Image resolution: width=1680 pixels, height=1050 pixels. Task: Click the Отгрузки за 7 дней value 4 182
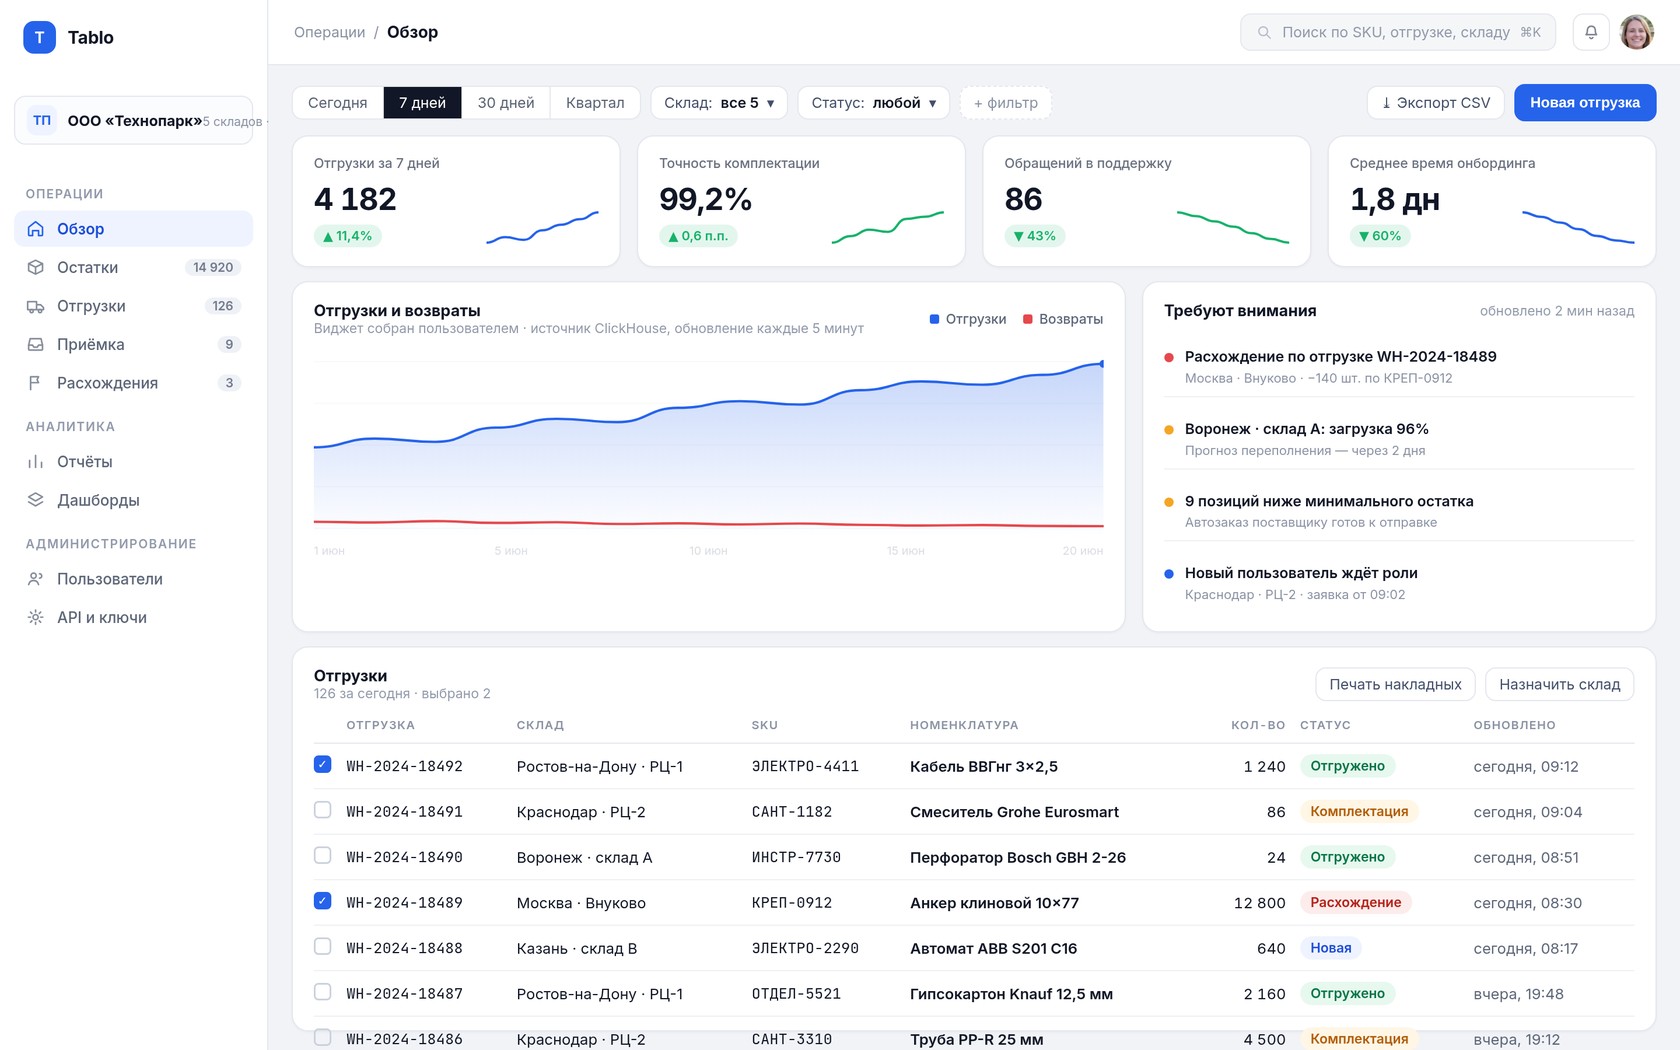pos(355,199)
